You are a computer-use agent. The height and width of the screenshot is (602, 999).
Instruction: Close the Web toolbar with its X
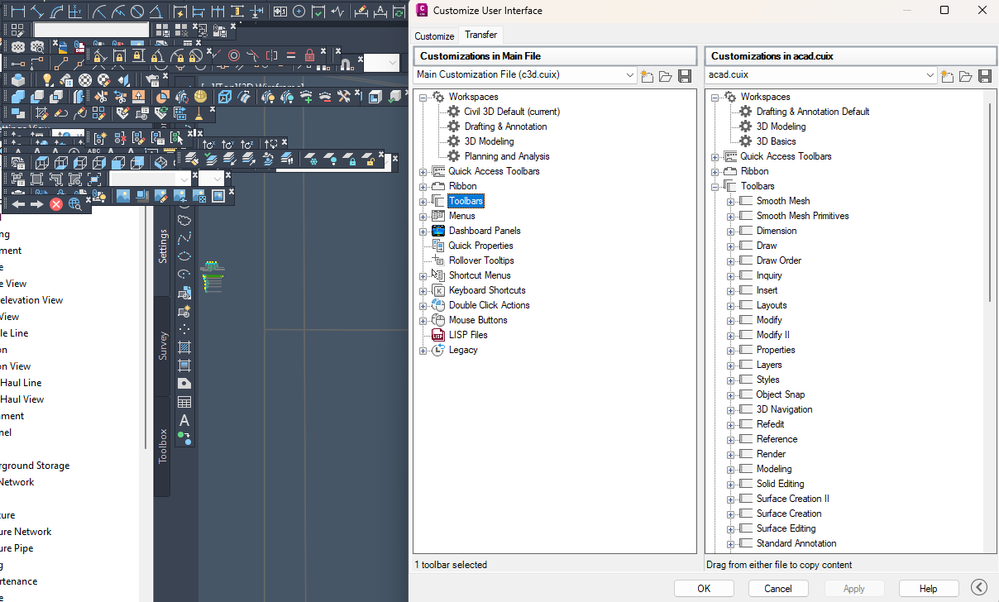[x=89, y=200]
